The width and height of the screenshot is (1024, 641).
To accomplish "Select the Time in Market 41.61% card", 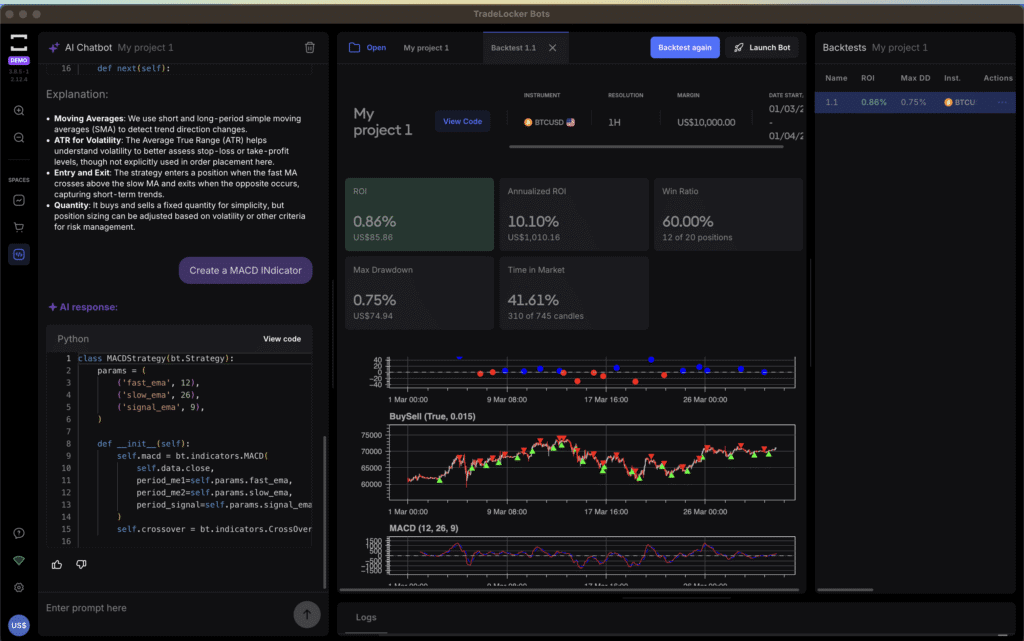I will coord(574,293).
